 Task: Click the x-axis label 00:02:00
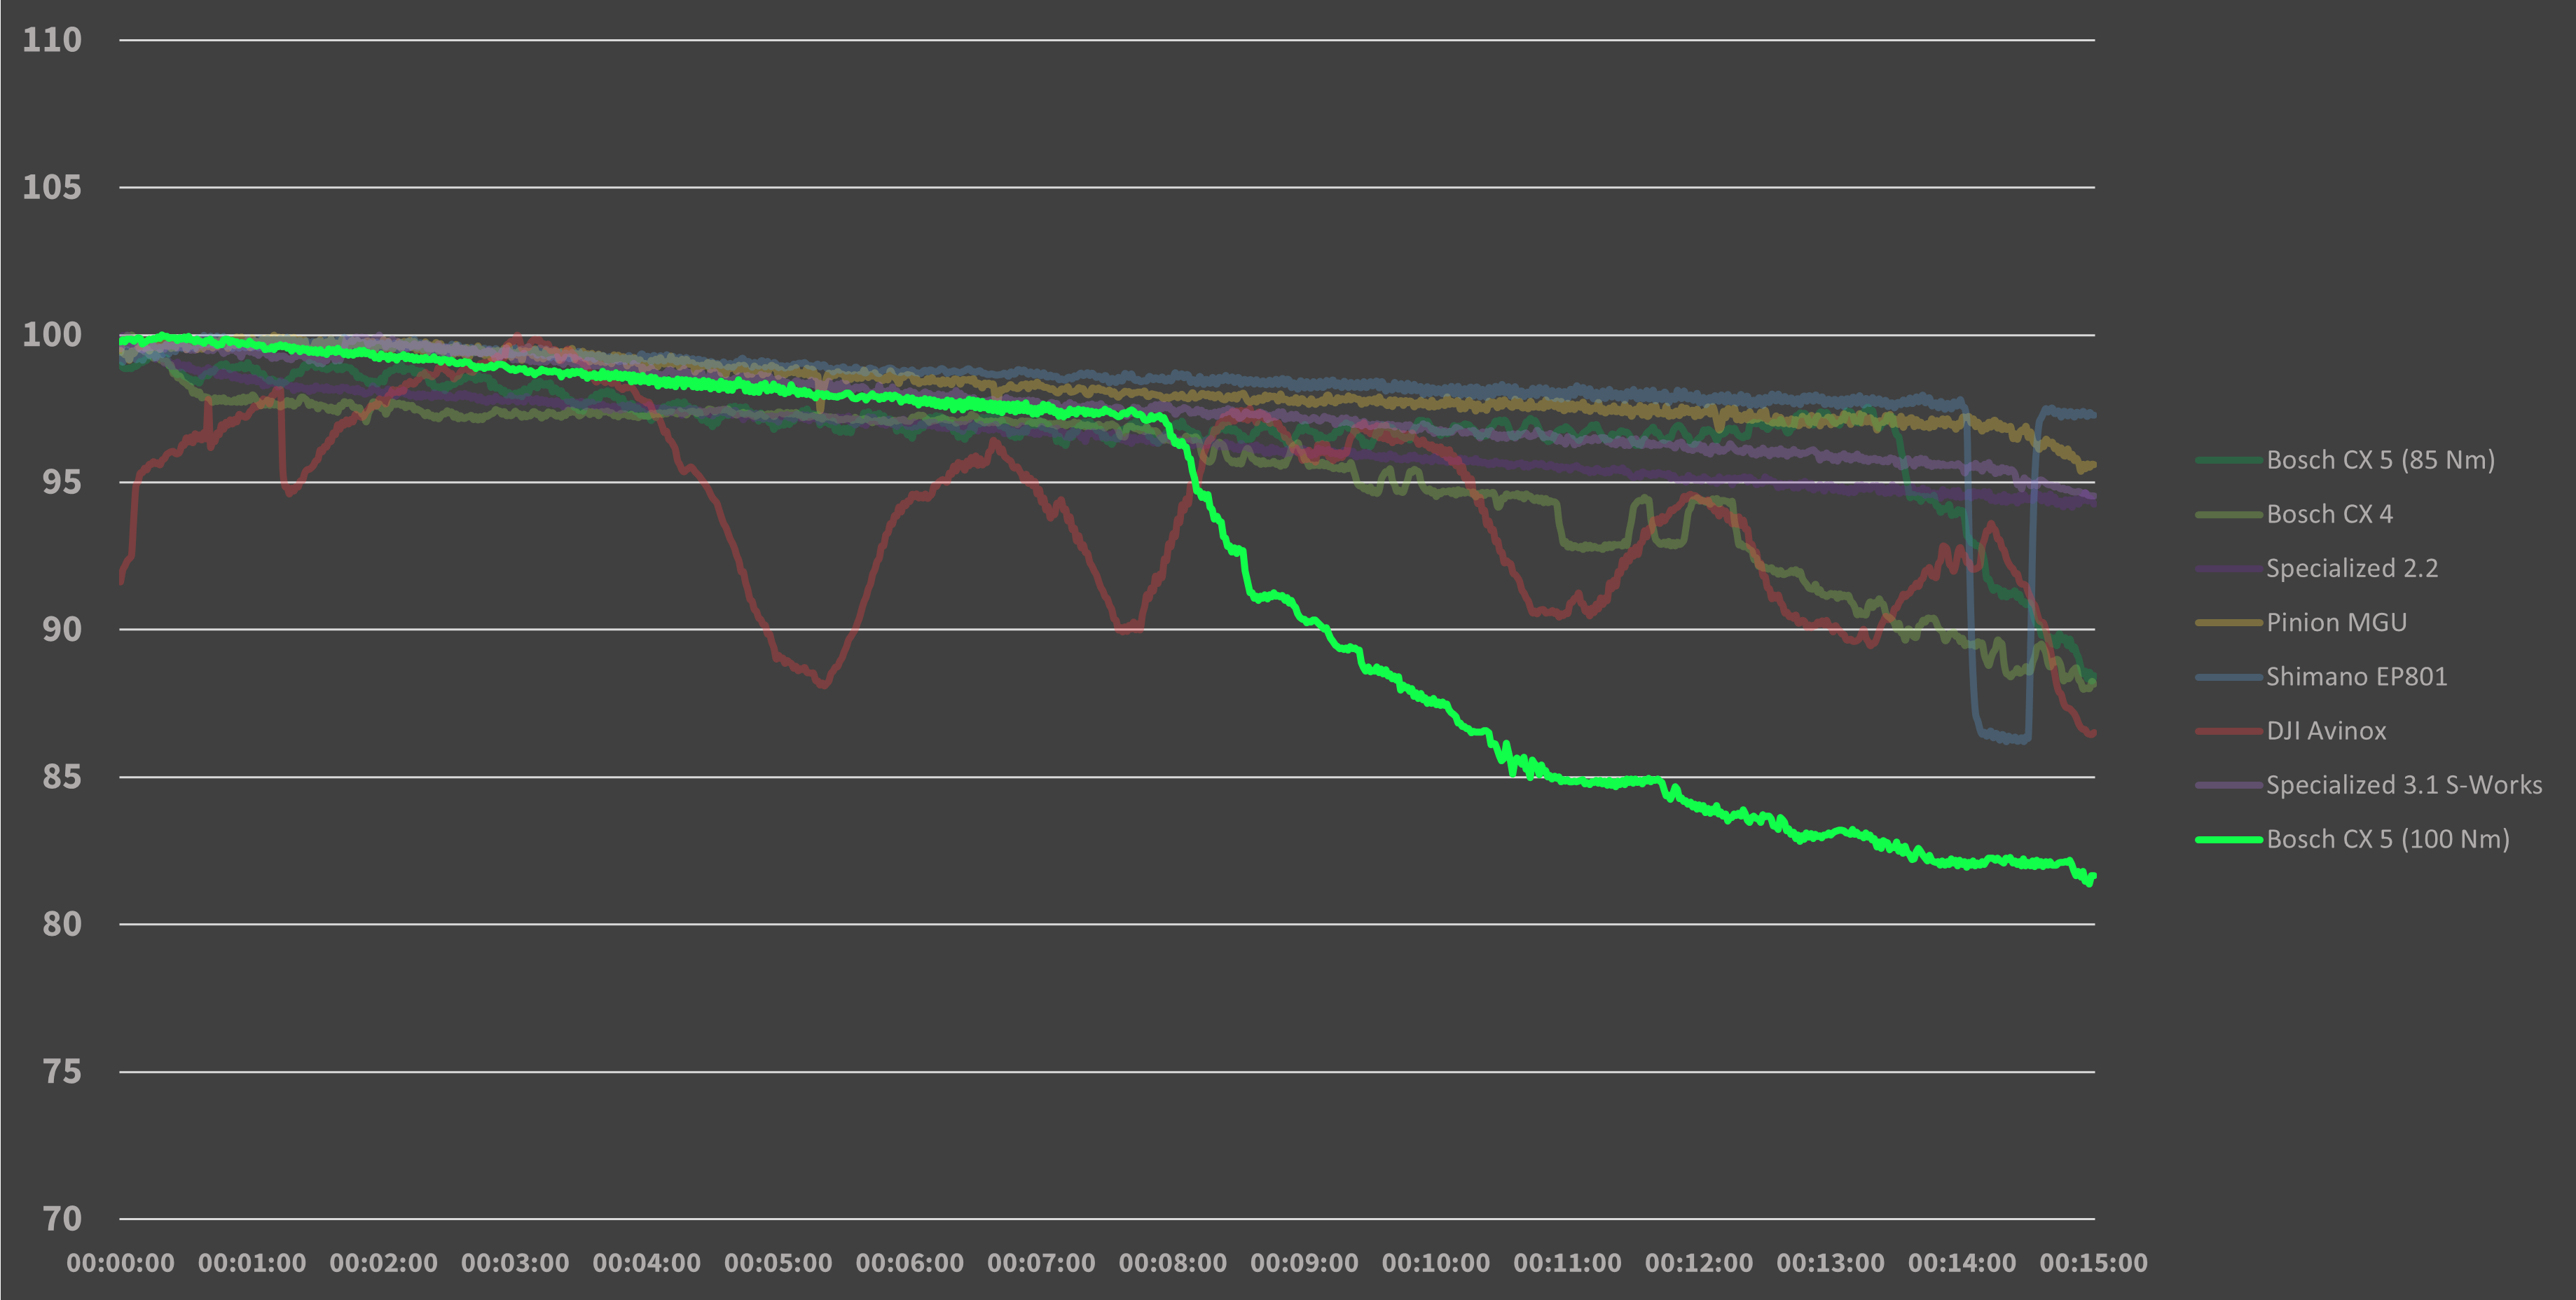click(x=384, y=1263)
